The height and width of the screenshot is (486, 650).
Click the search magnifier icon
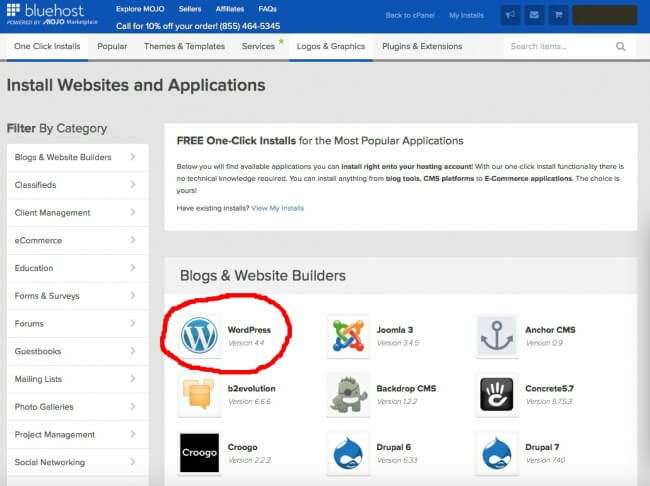[621, 46]
